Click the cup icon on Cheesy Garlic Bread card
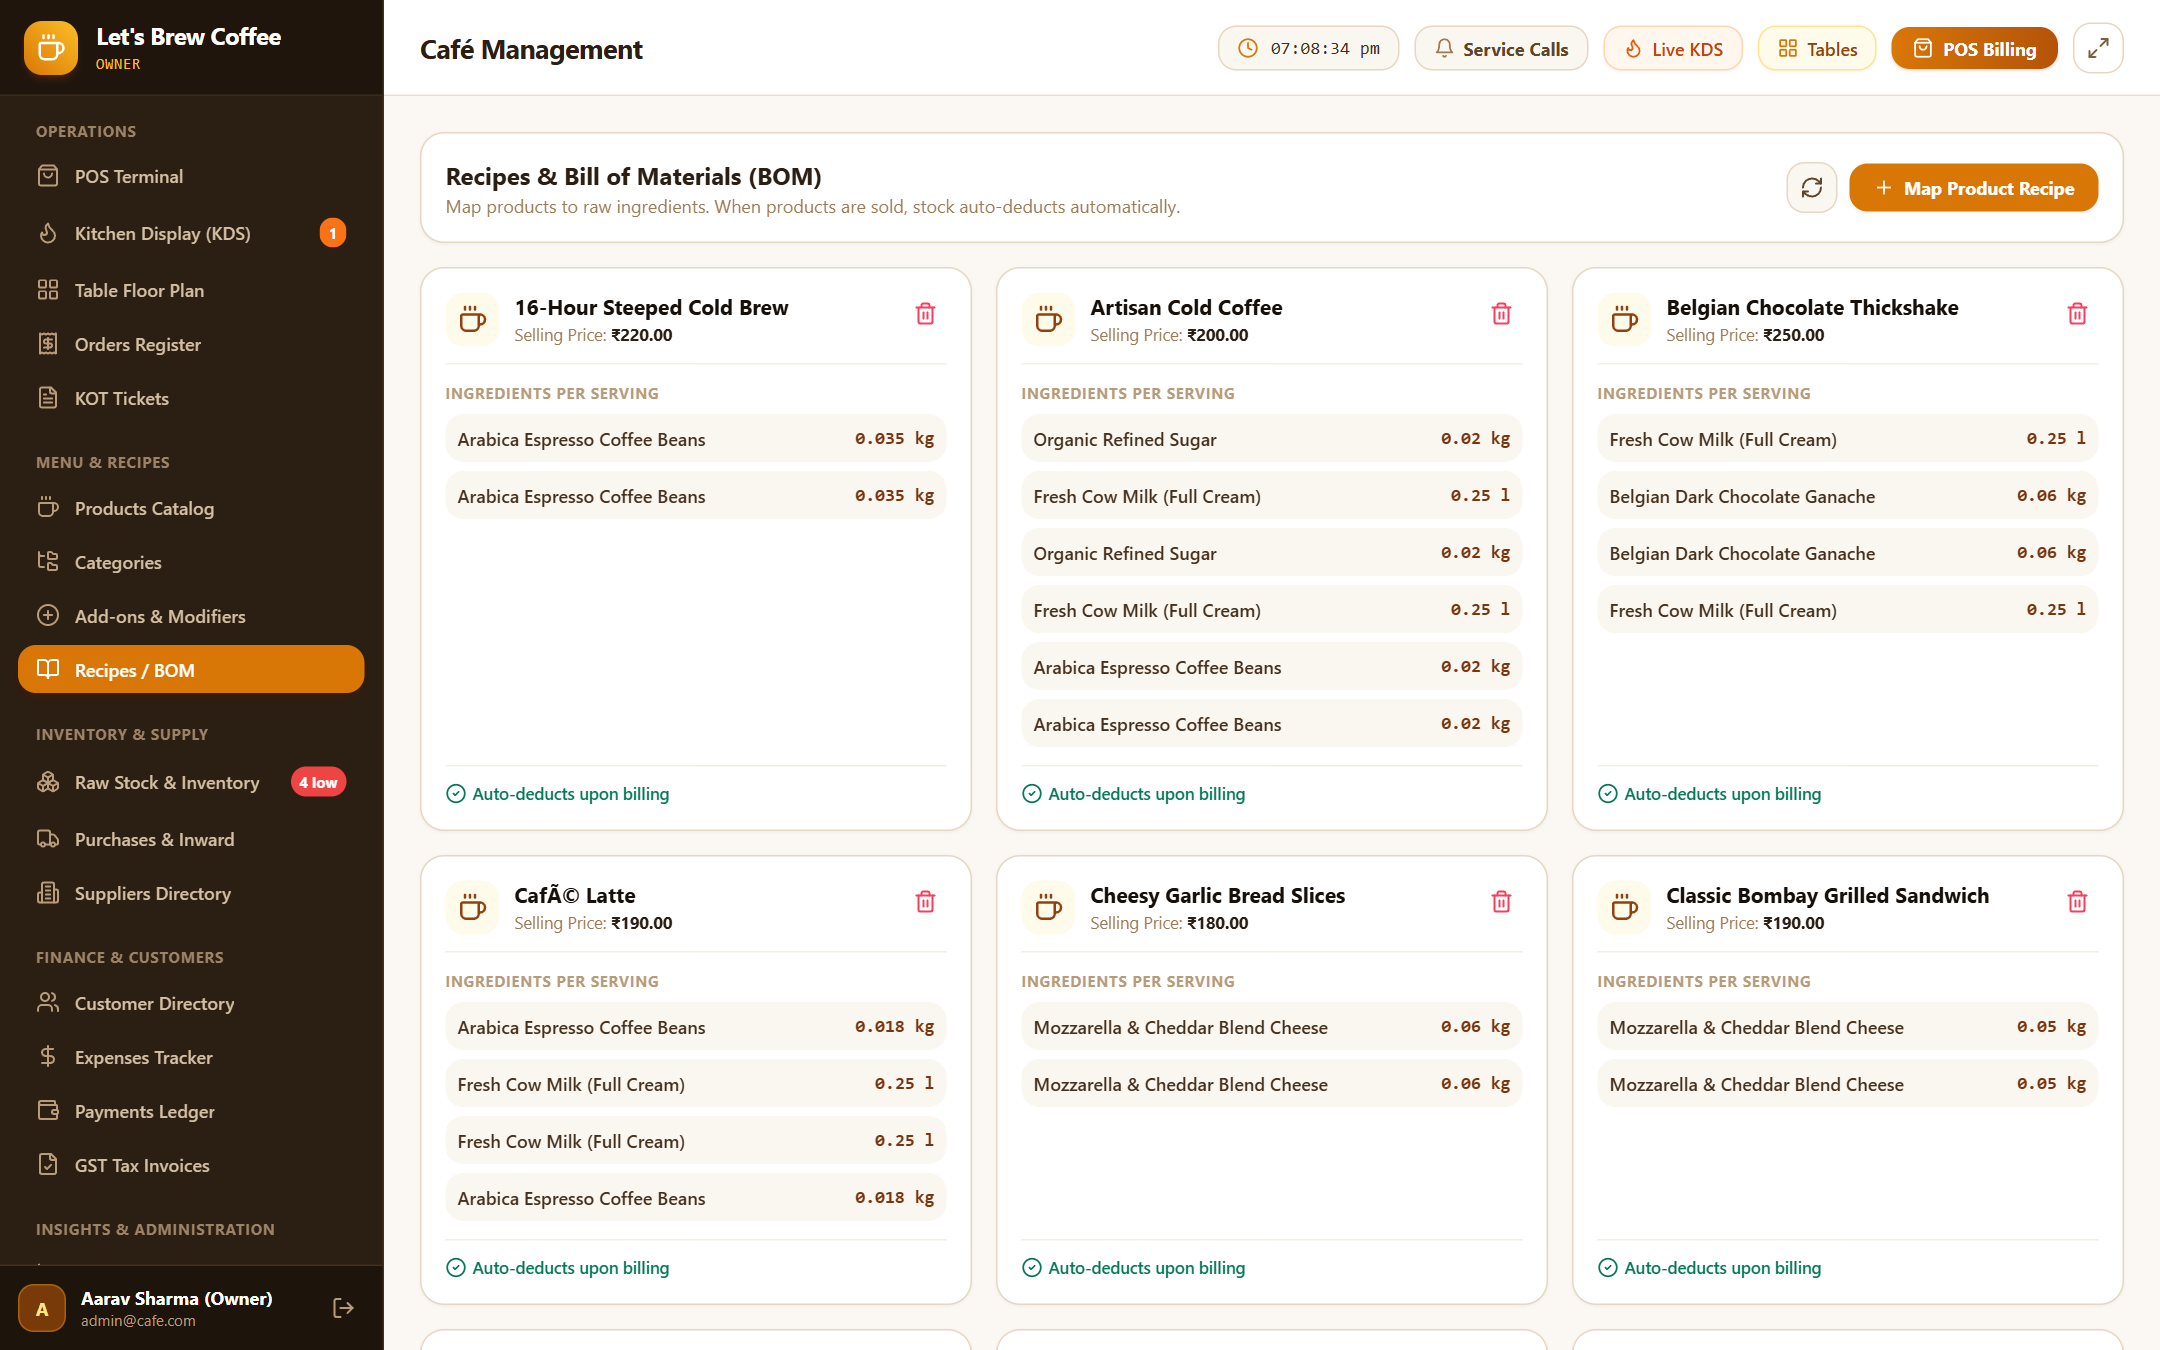 [1048, 908]
